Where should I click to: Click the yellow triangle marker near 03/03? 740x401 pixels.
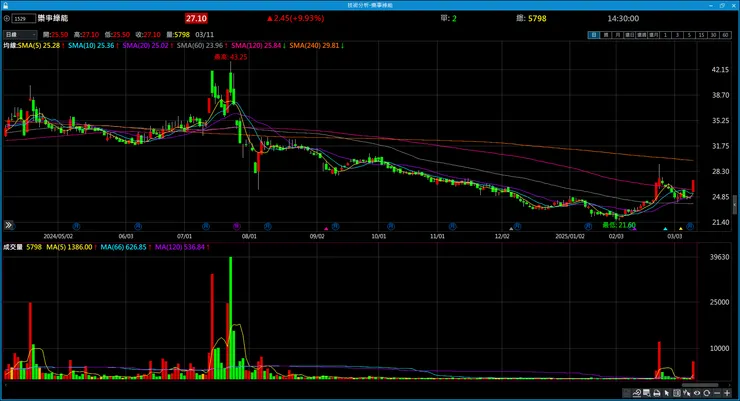coord(681,229)
